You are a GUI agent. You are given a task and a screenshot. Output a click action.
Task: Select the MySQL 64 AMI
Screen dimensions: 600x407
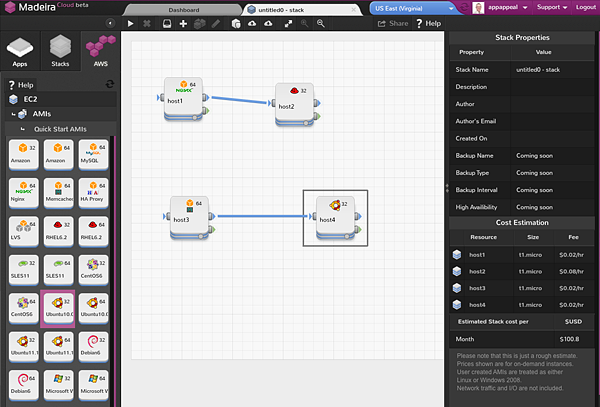pos(93,154)
